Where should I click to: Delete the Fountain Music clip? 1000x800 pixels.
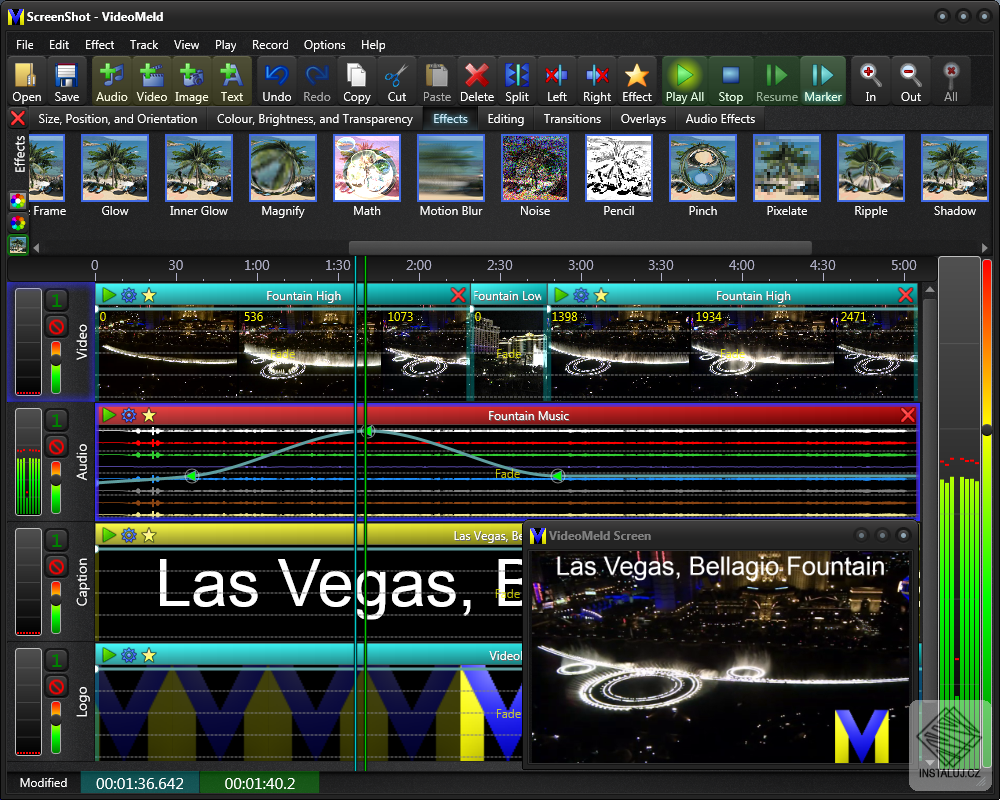coord(908,416)
